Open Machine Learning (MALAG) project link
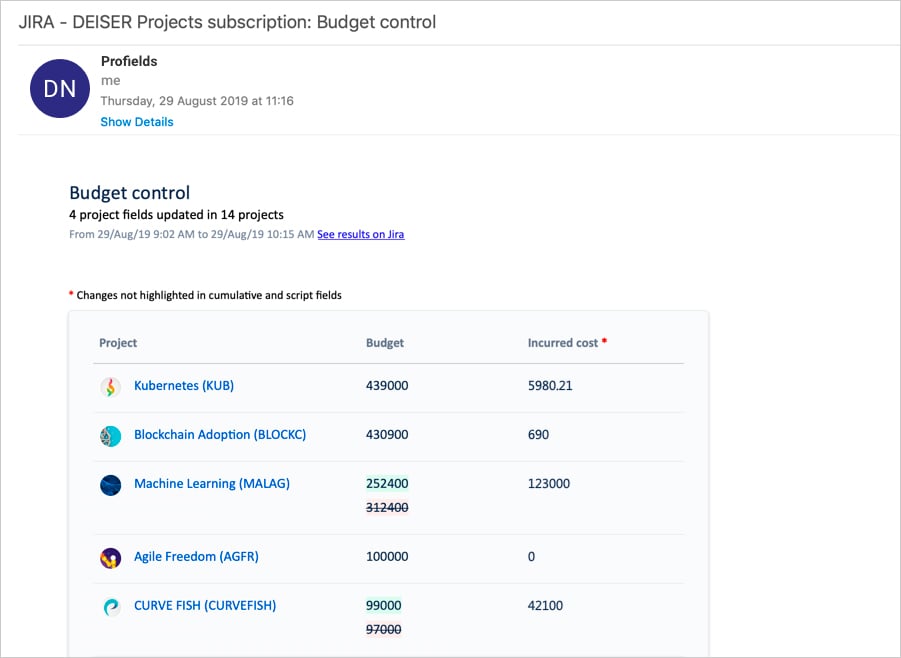 tap(212, 484)
